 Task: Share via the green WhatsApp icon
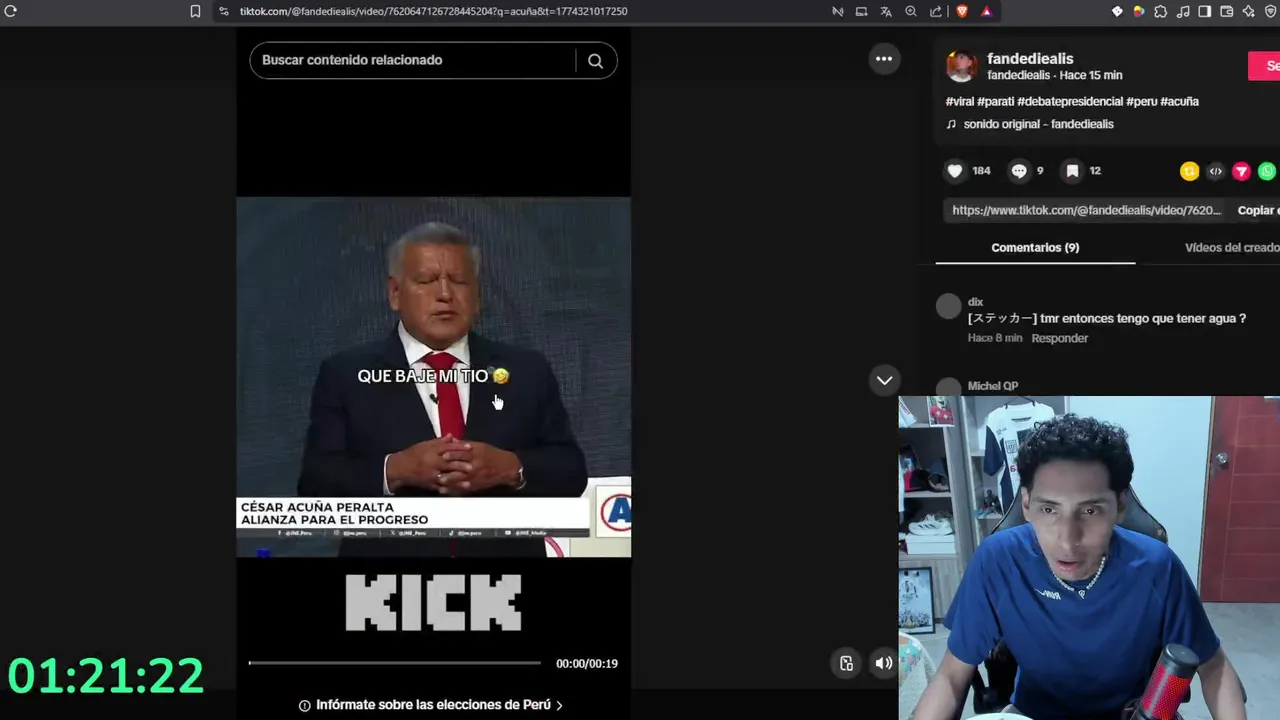1267,171
